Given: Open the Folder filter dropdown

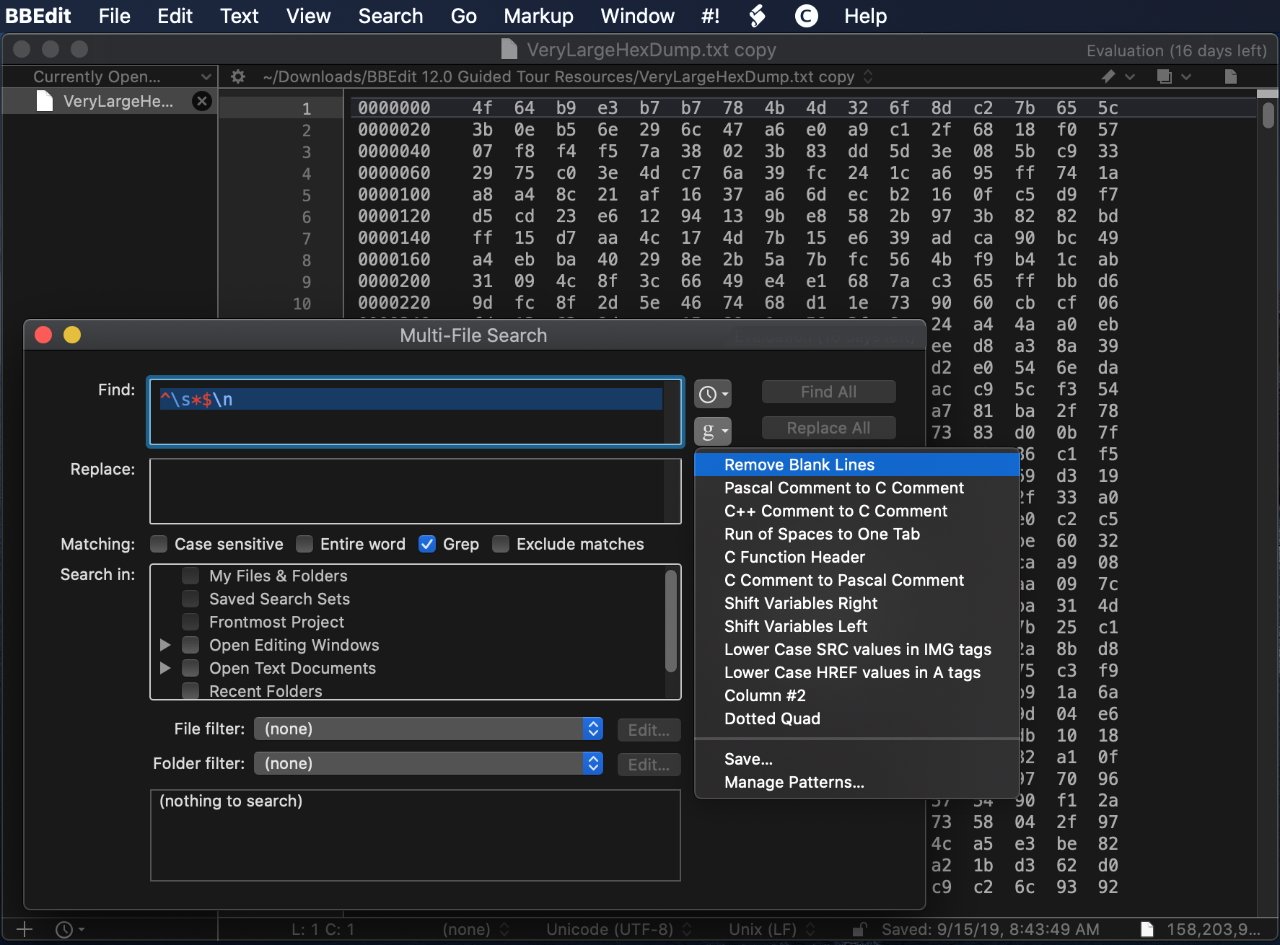Looking at the screenshot, I should click(x=429, y=763).
